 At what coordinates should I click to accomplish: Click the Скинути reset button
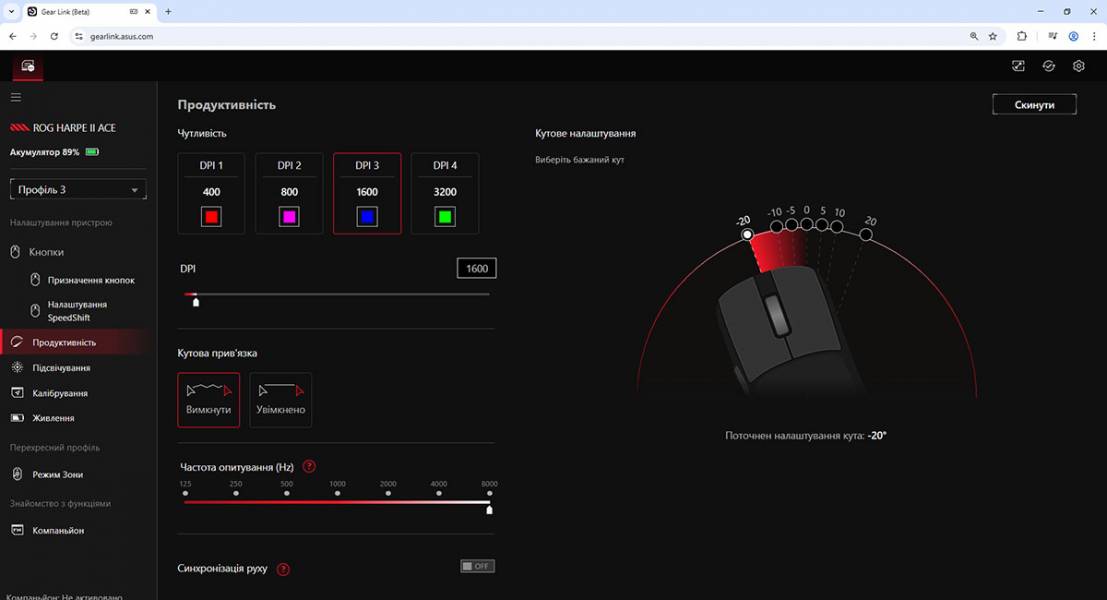1034,103
